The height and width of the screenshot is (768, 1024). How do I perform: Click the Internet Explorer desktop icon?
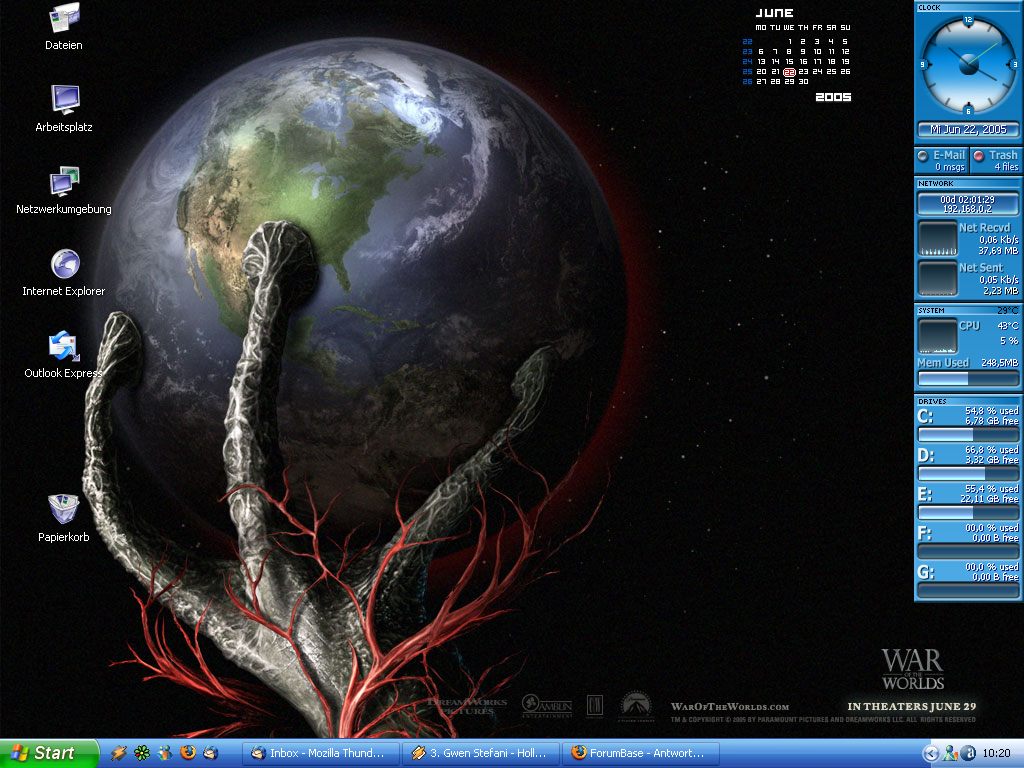pos(64,272)
